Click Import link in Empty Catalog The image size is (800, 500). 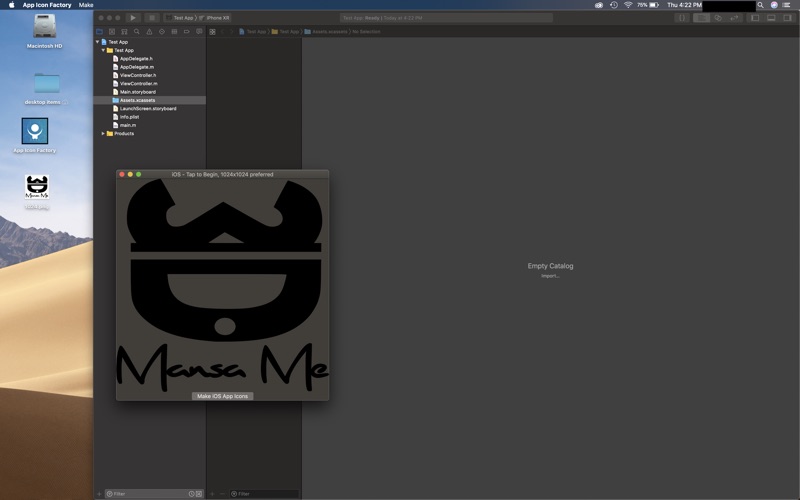tap(550, 276)
